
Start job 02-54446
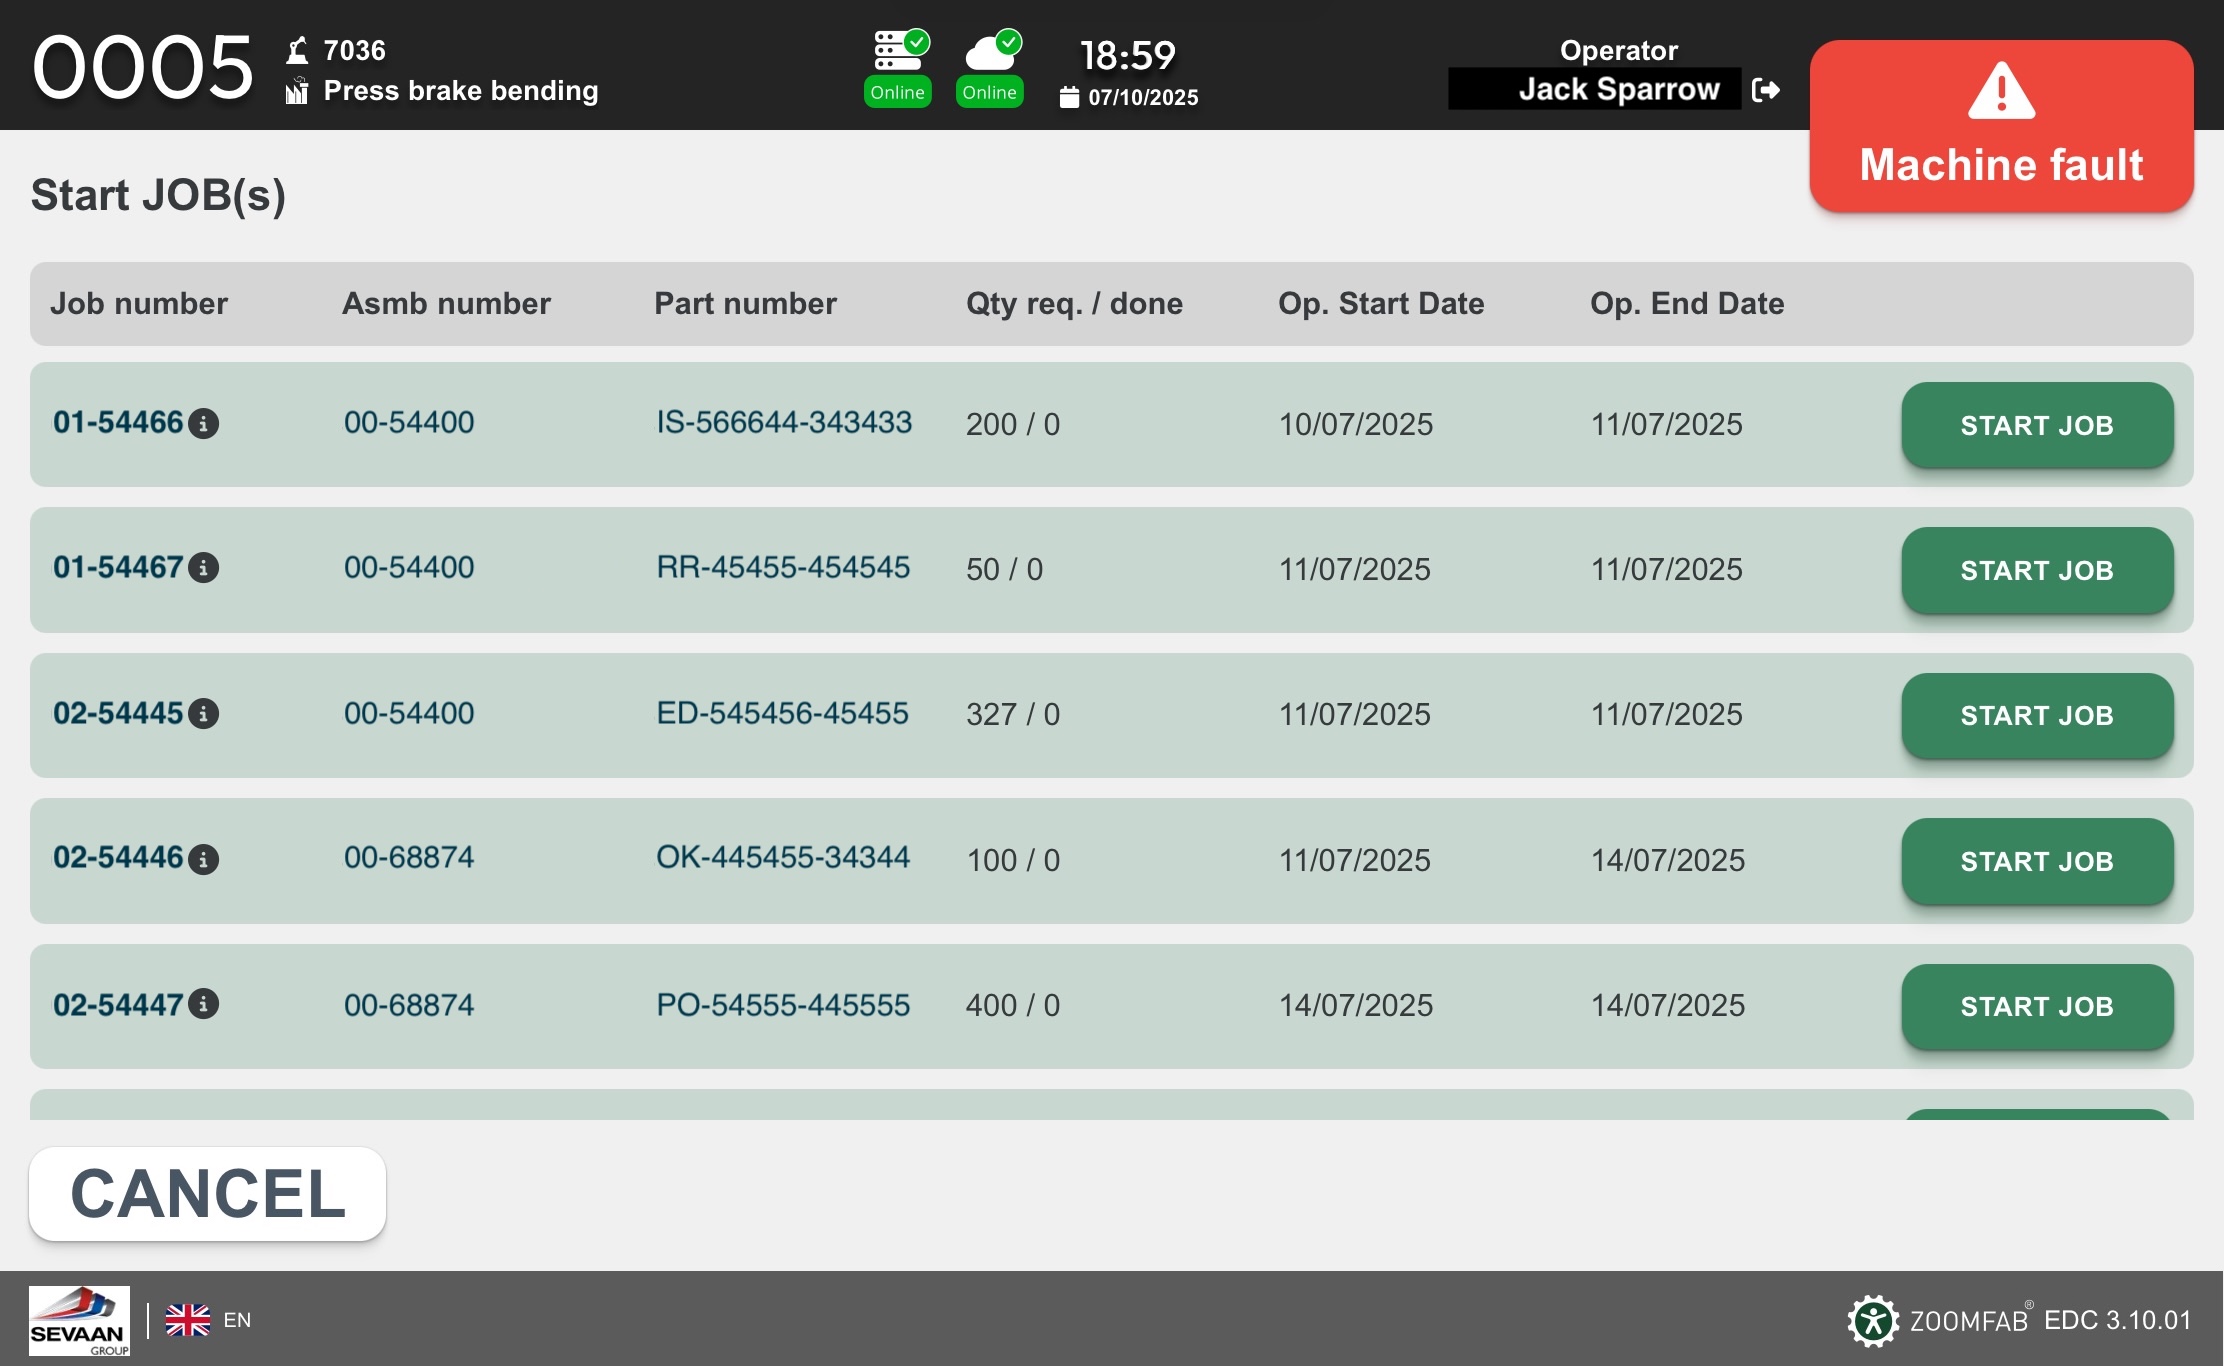point(2036,861)
